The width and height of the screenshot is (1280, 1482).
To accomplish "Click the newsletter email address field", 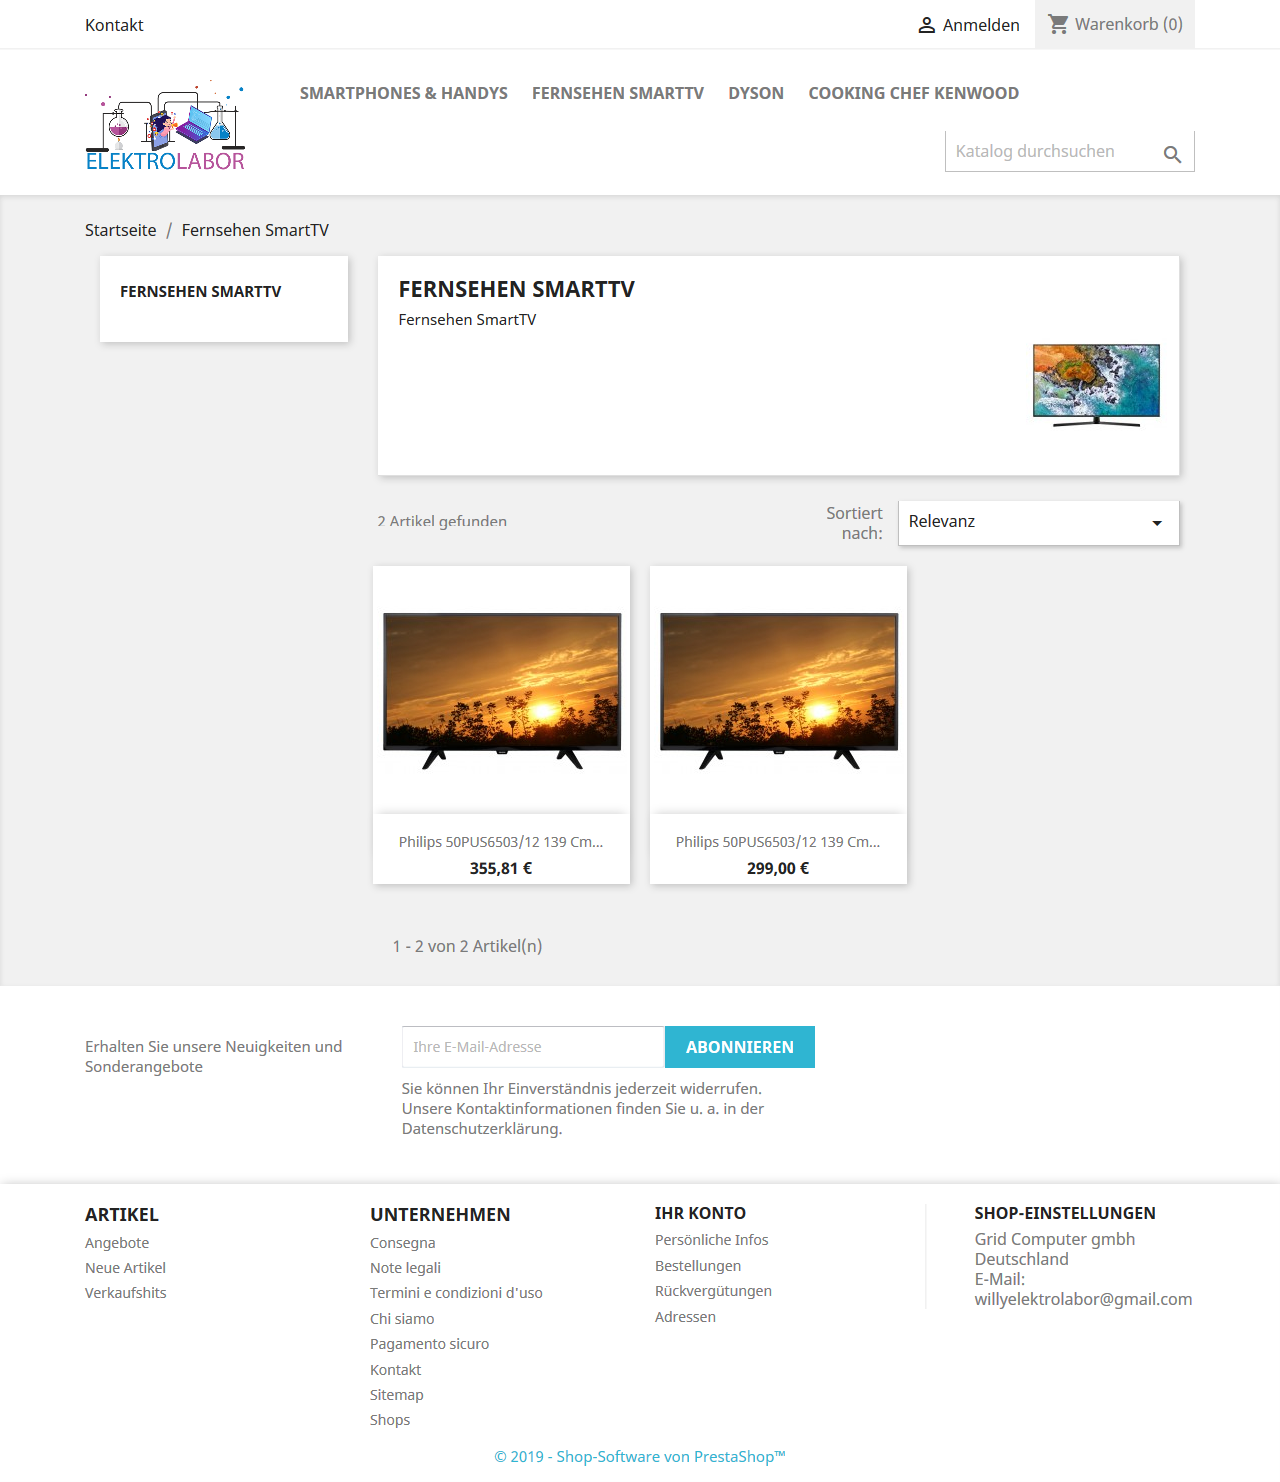I will [533, 1047].
